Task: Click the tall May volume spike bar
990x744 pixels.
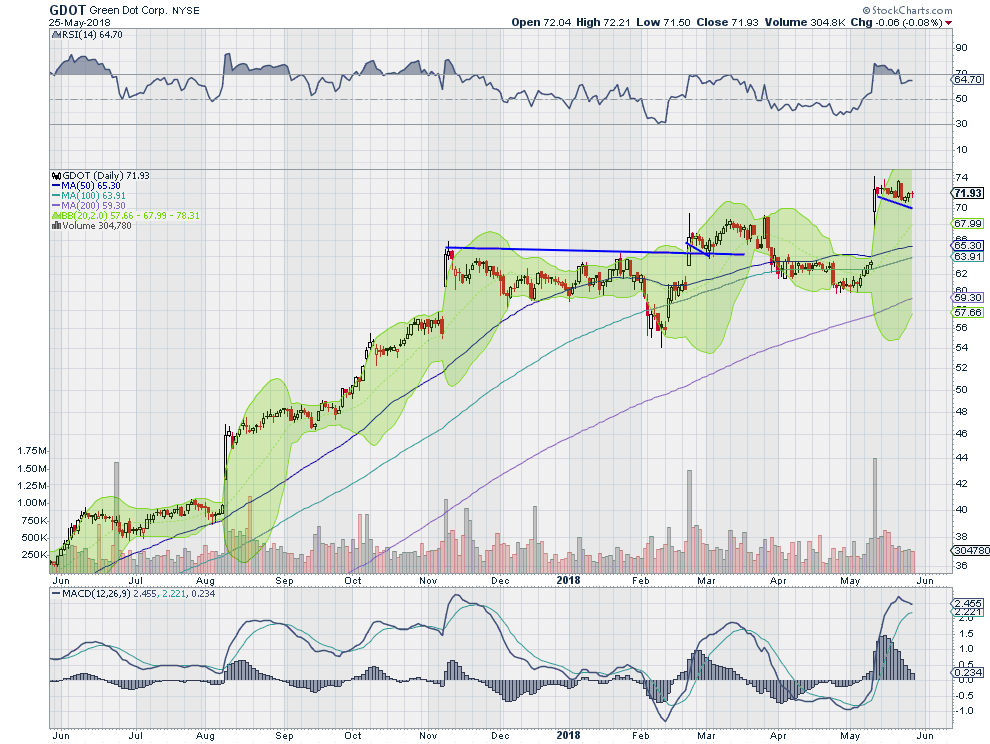Action: [x=875, y=515]
